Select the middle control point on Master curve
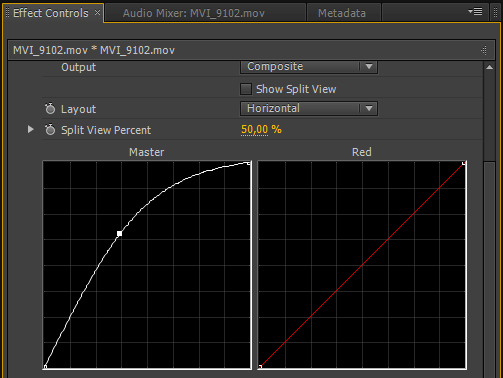Screen dimensions: 503x378 (x=119, y=234)
